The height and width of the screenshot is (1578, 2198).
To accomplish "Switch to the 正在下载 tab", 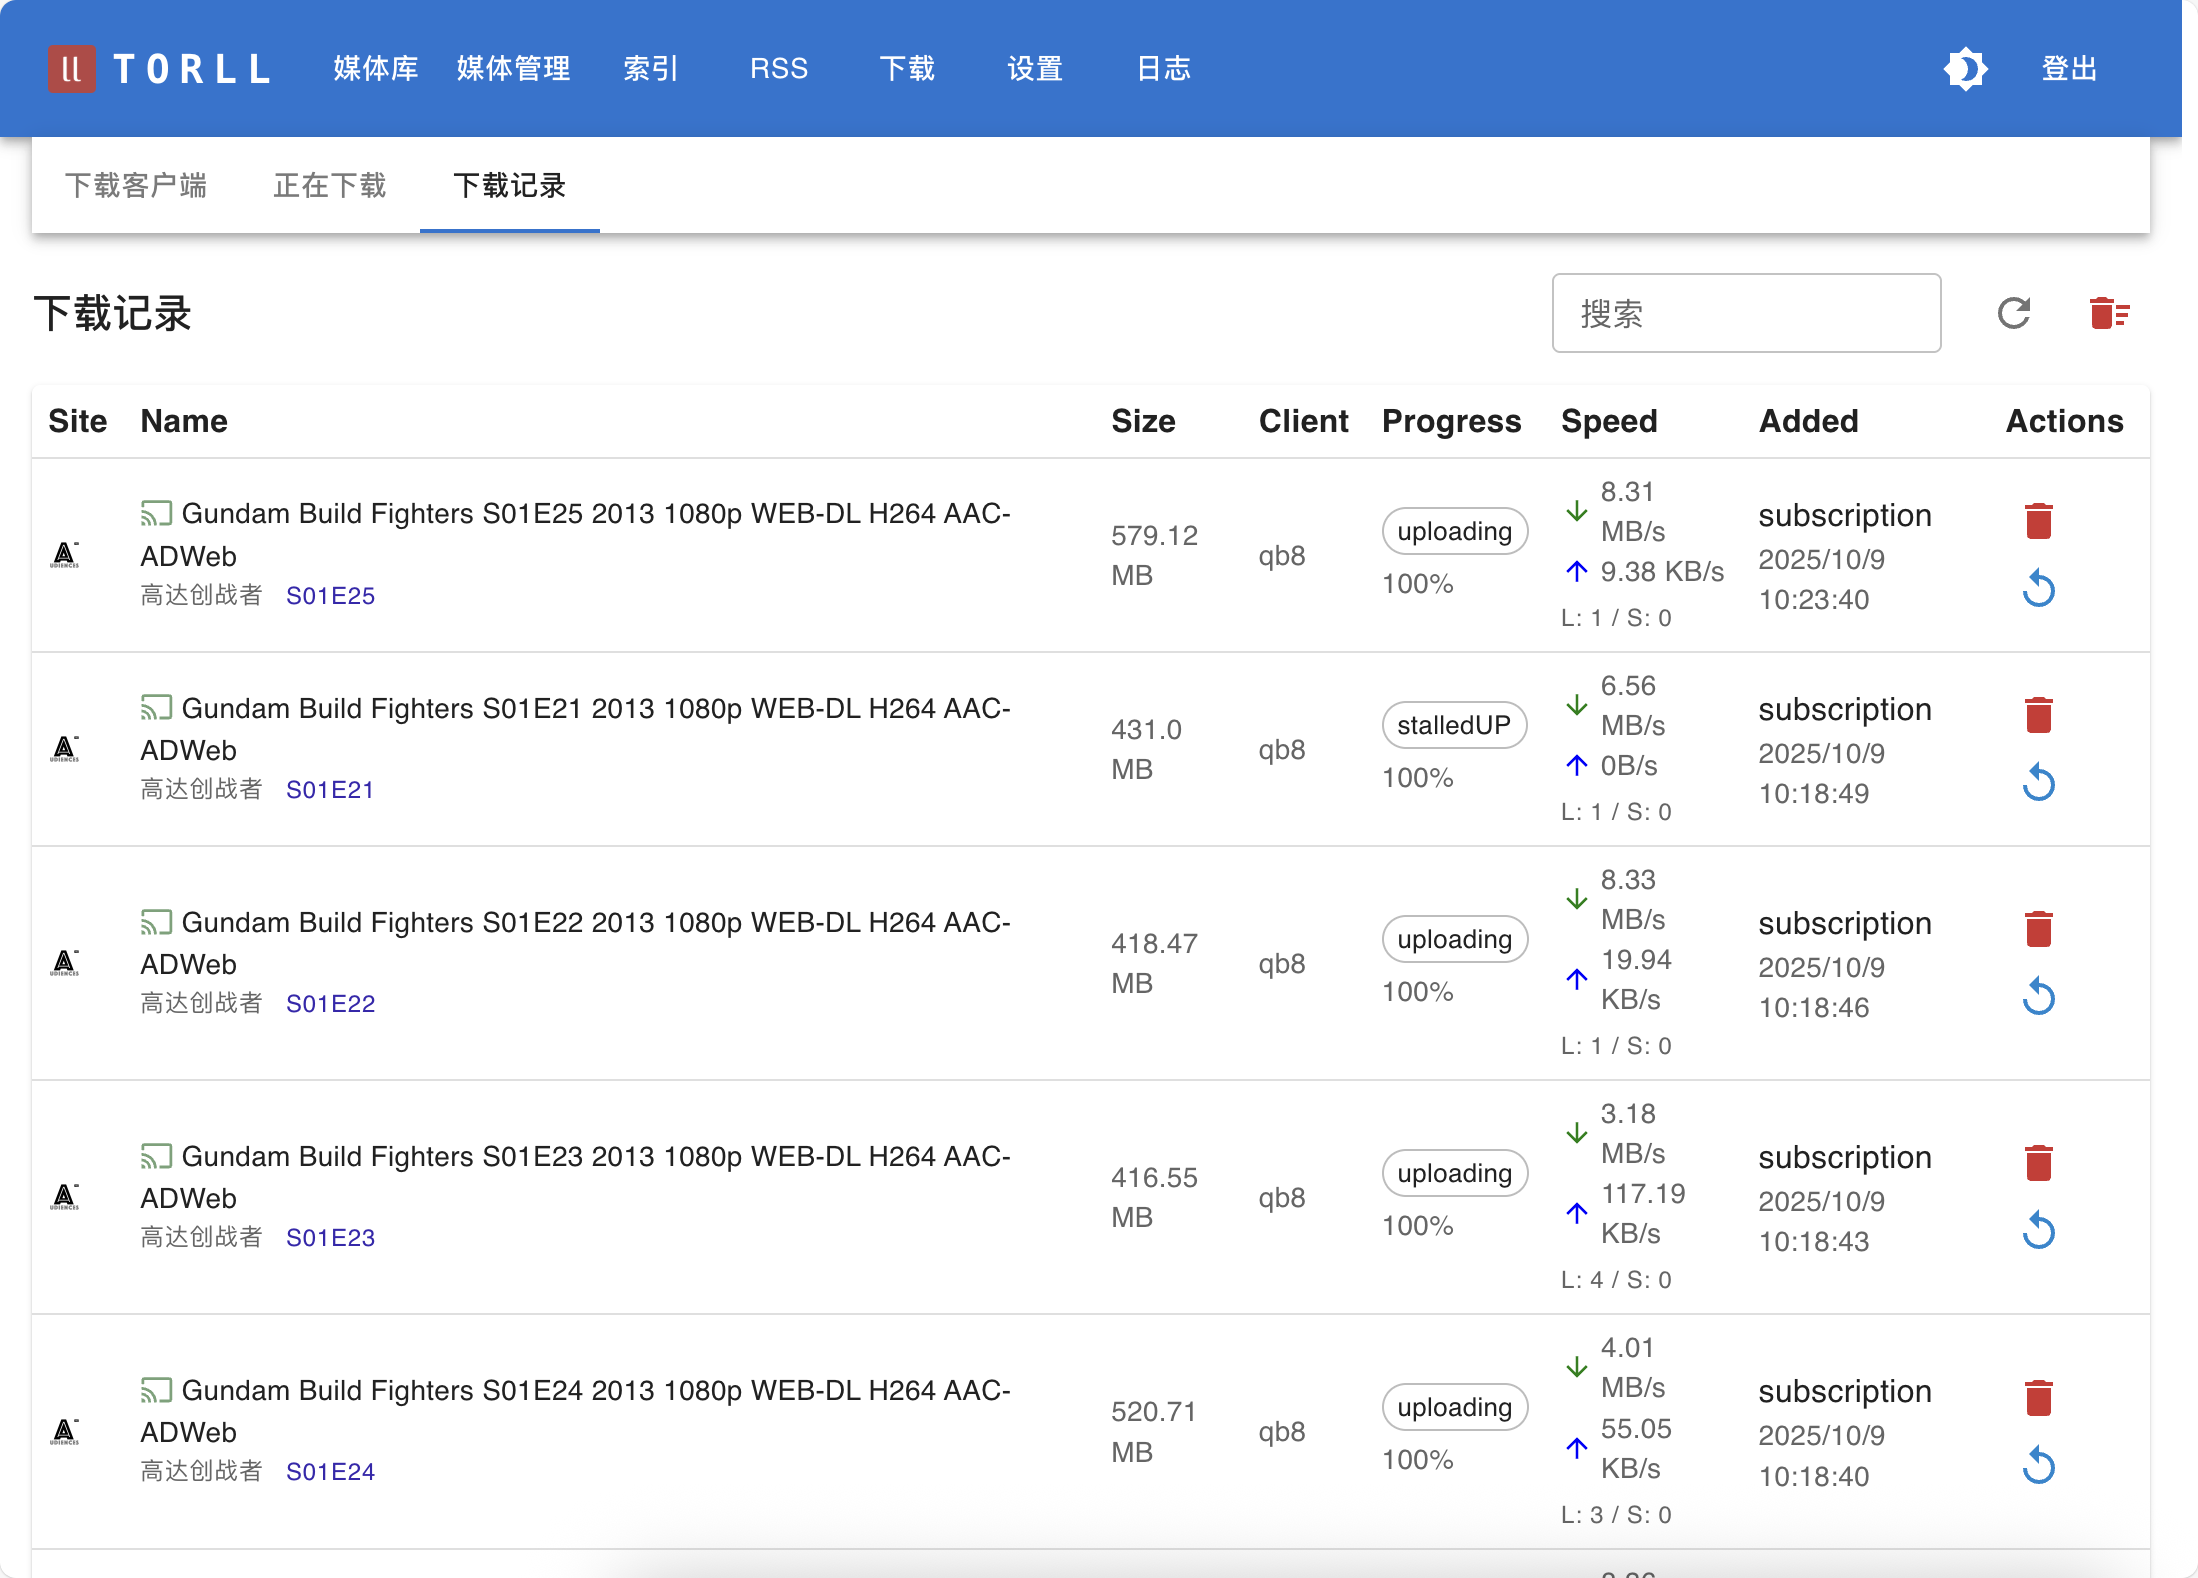I will pos(330,186).
